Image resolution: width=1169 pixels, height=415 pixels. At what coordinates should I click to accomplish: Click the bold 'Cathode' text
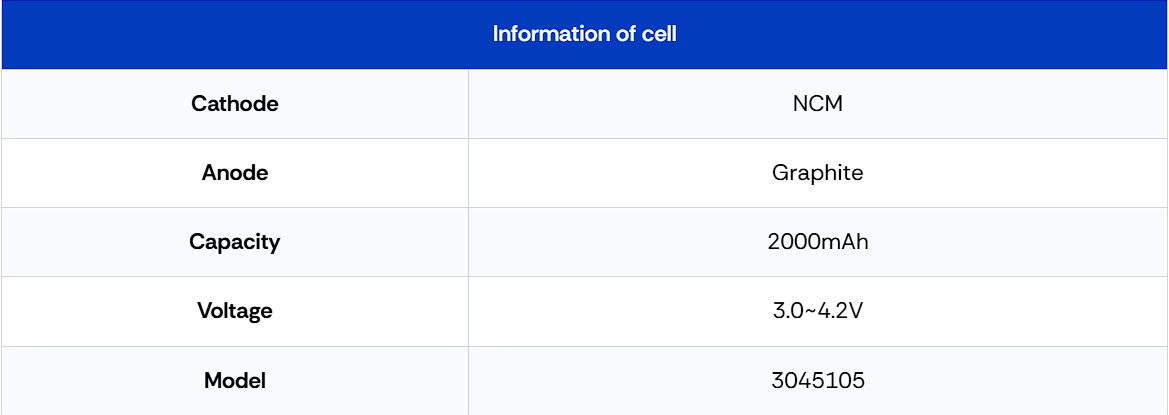pos(235,104)
